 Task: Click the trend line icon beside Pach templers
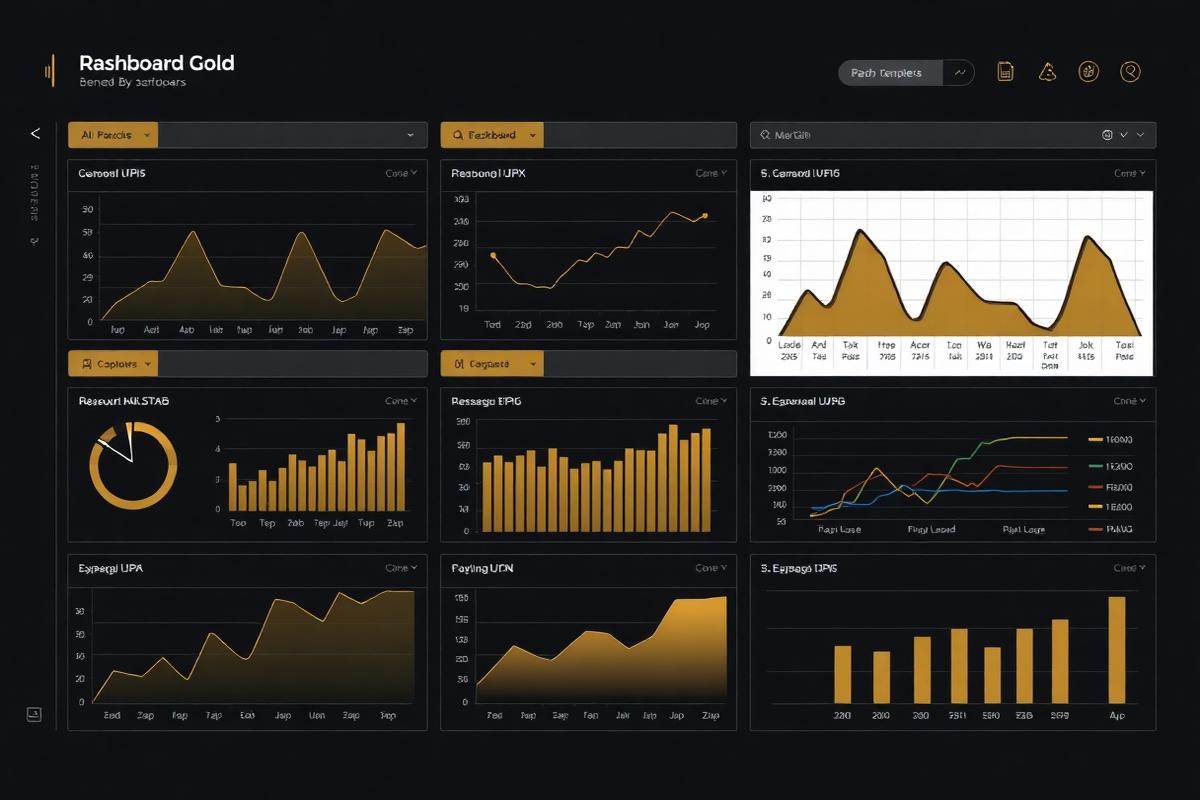click(x=959, y=73)
